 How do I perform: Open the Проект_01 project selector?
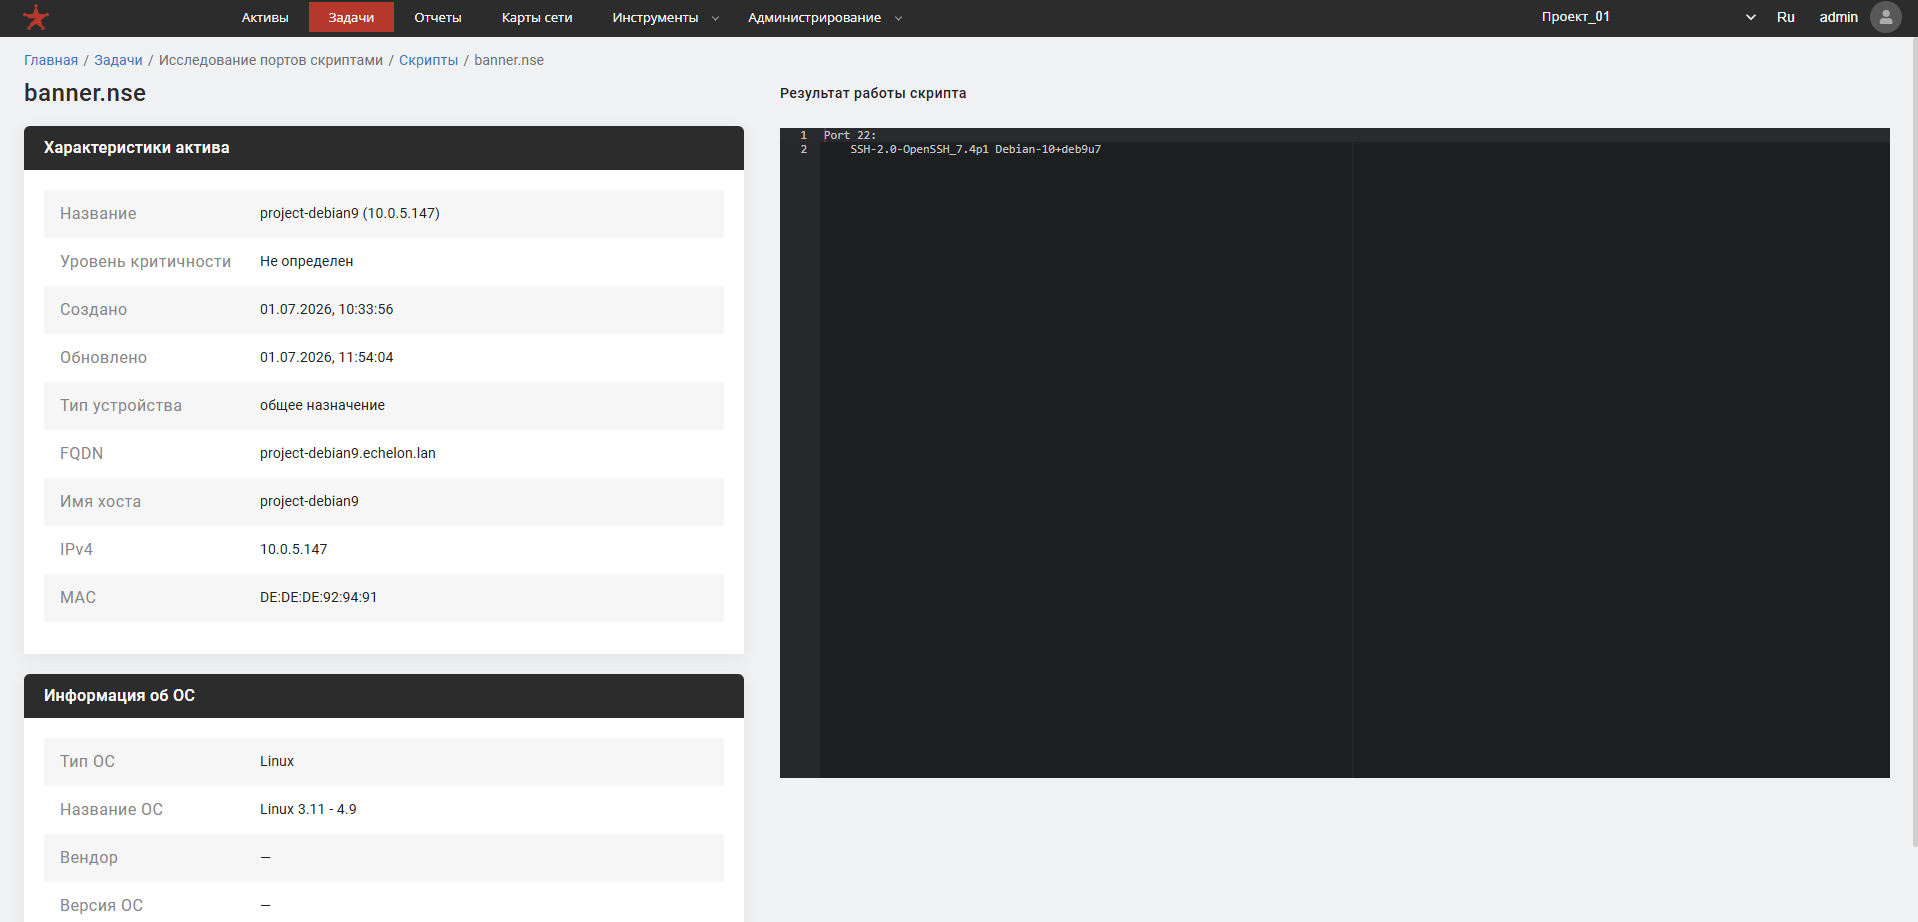pyautogui.click(x=1648, y=17)
